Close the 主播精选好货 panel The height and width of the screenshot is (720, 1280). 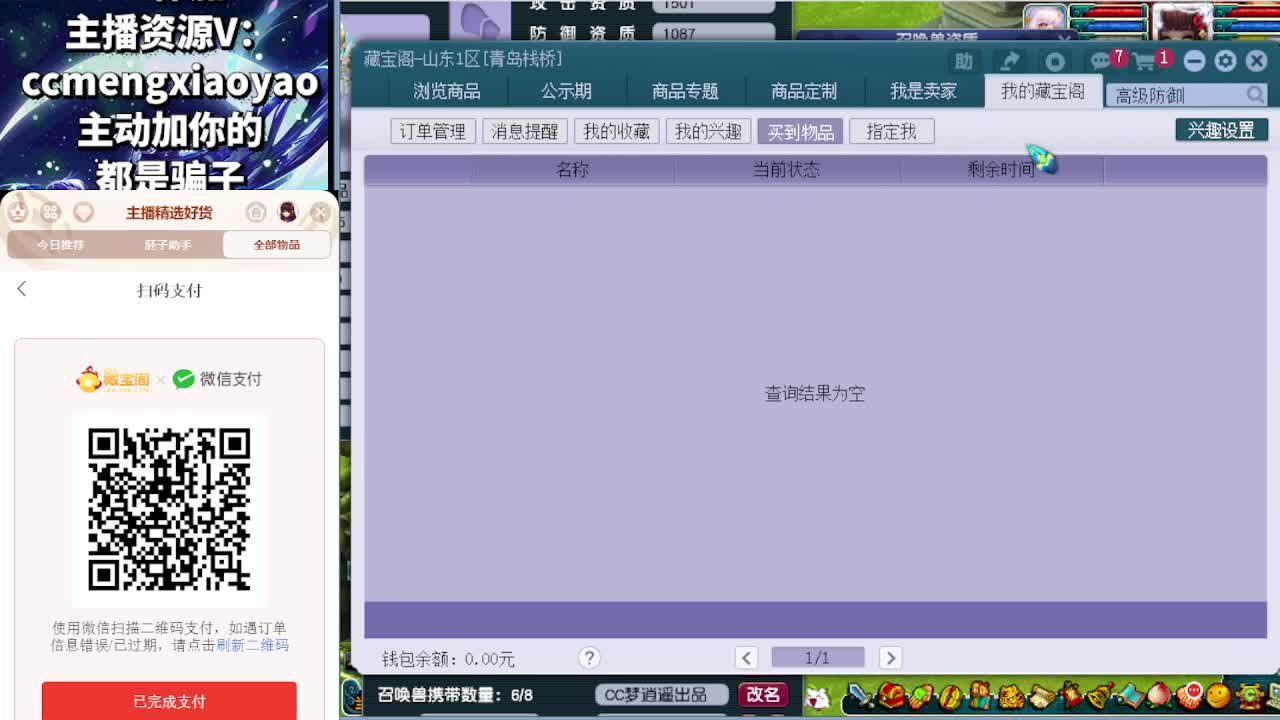point(320,212)
